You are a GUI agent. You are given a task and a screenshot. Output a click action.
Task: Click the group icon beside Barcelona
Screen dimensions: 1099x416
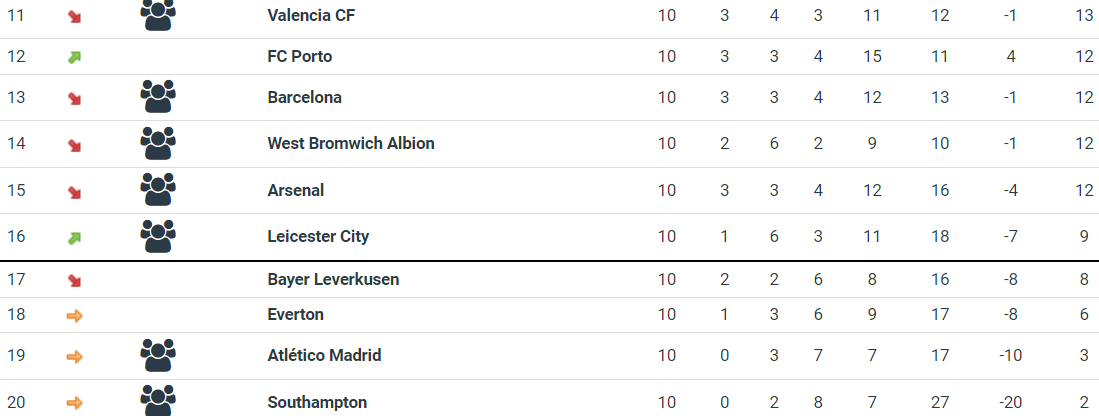[158, 97]
